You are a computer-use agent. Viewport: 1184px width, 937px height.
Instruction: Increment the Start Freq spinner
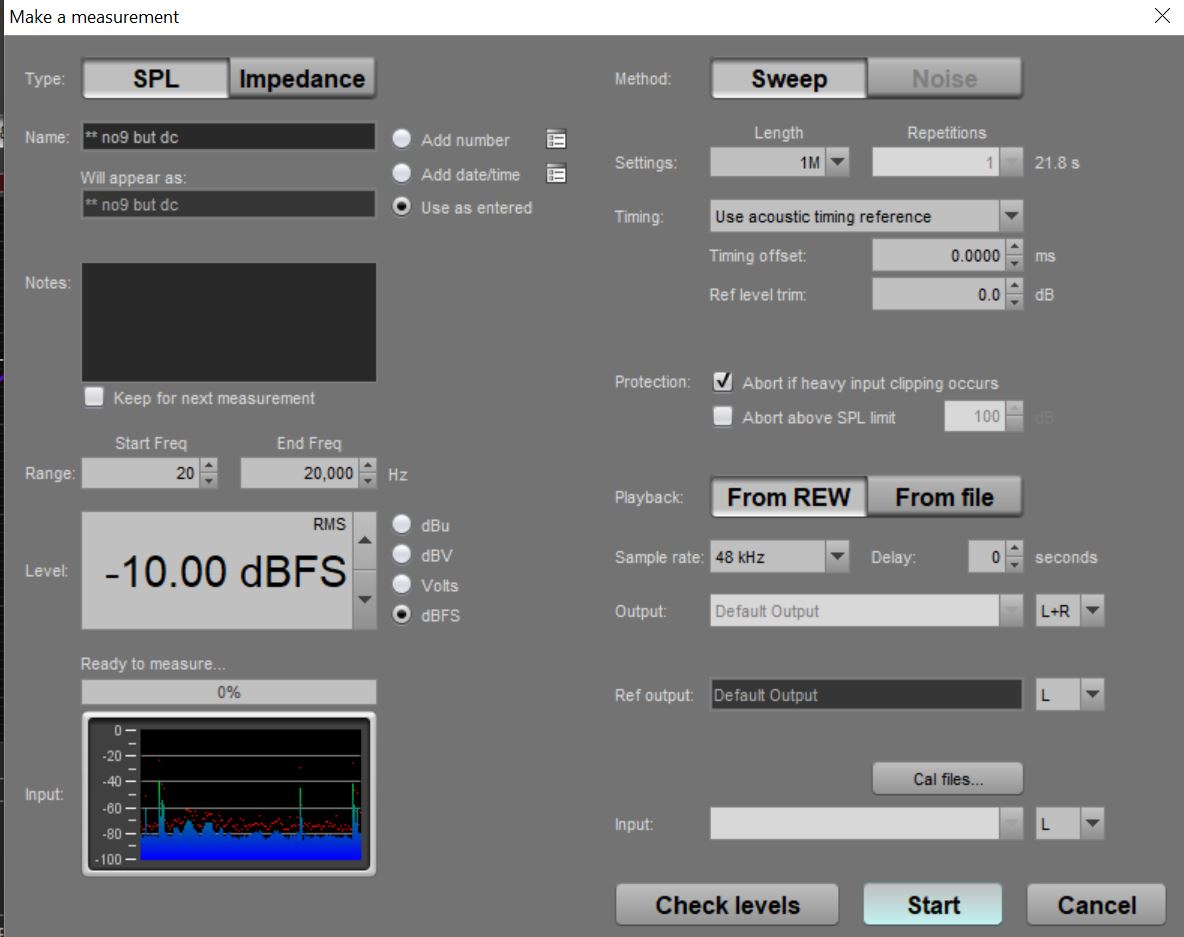[208, 466]
